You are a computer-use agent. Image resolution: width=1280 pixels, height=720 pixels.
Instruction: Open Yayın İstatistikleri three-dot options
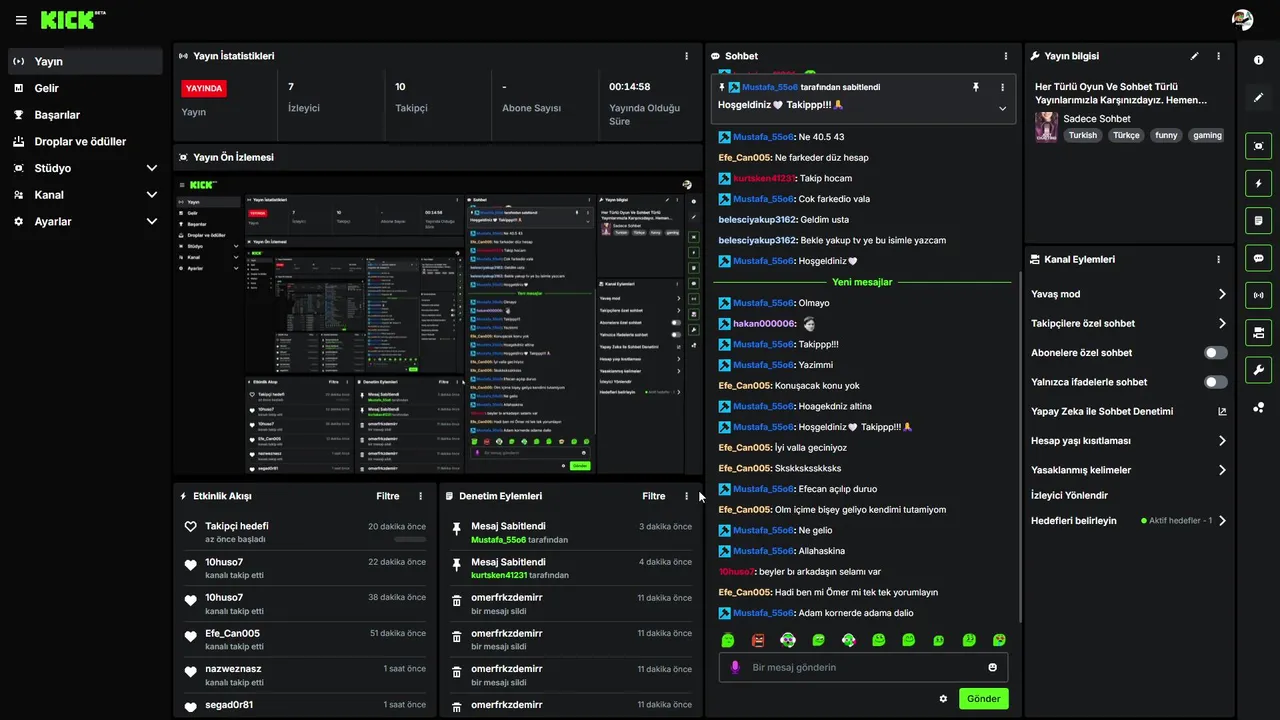coord(686,56)
